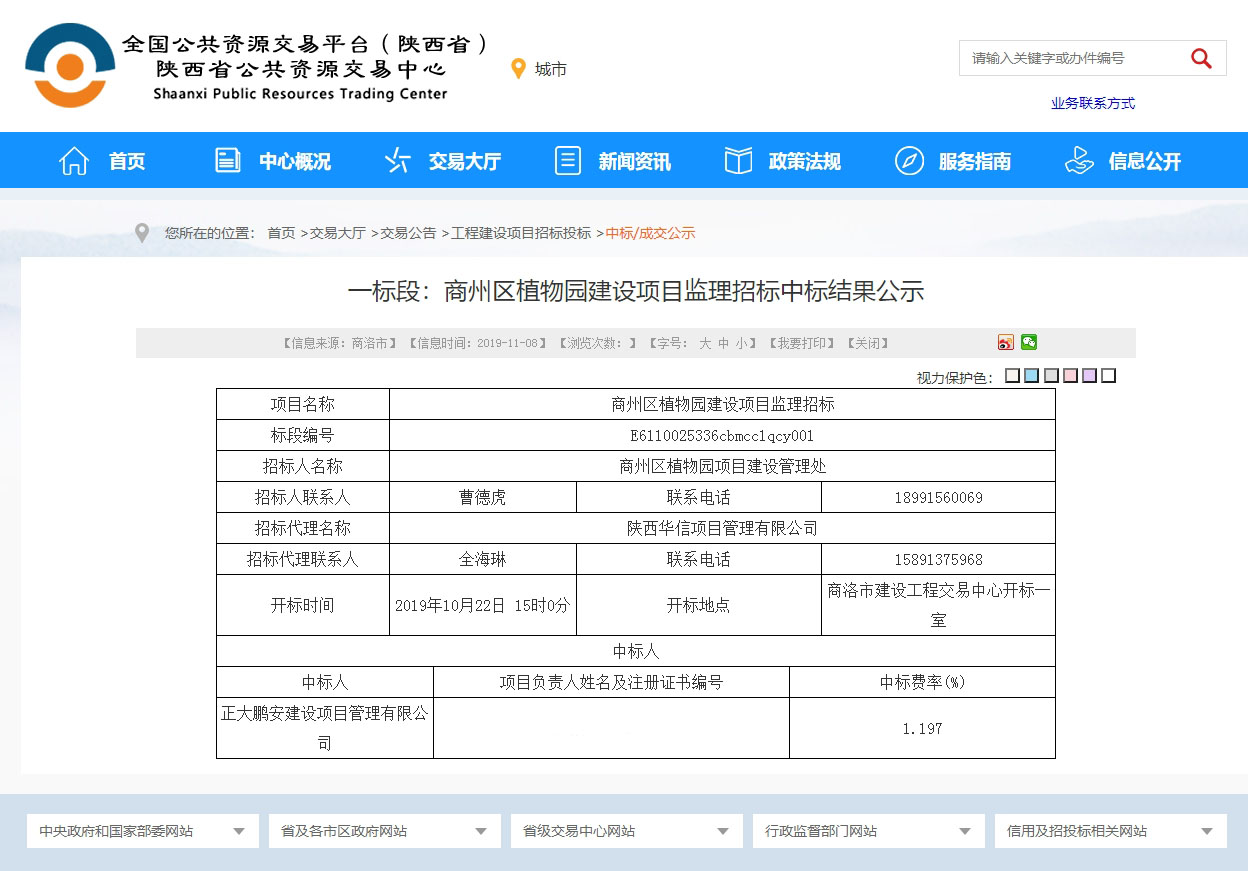Image resolution: width=1248 pixels, height=871 pixels.
Task: Select the light blue eye-protection color
Action: coord(1032,376)
